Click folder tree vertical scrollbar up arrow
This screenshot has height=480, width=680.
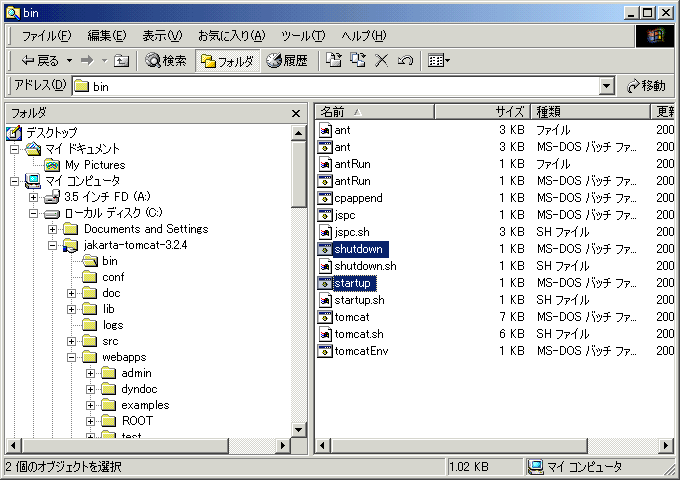pyautogui.click(x=298, y=133)
